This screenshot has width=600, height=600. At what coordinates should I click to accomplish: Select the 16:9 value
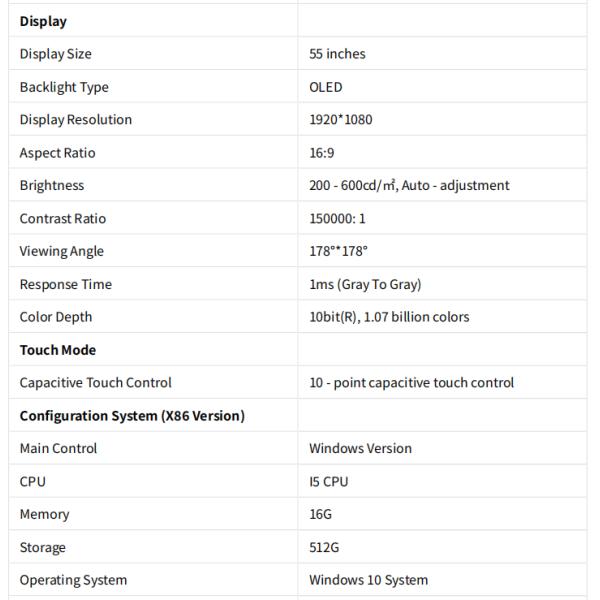(x=322, y=153)
